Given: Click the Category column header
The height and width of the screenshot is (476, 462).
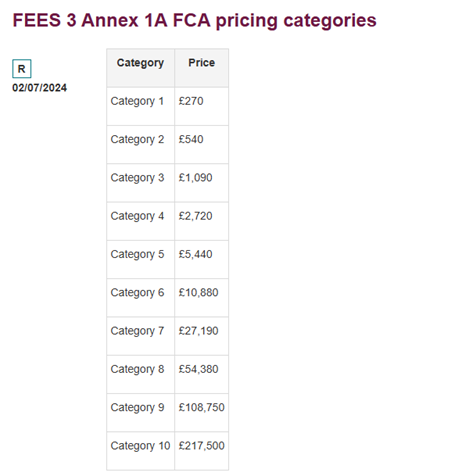Looking at the screenshot, I should pos(140,68).
